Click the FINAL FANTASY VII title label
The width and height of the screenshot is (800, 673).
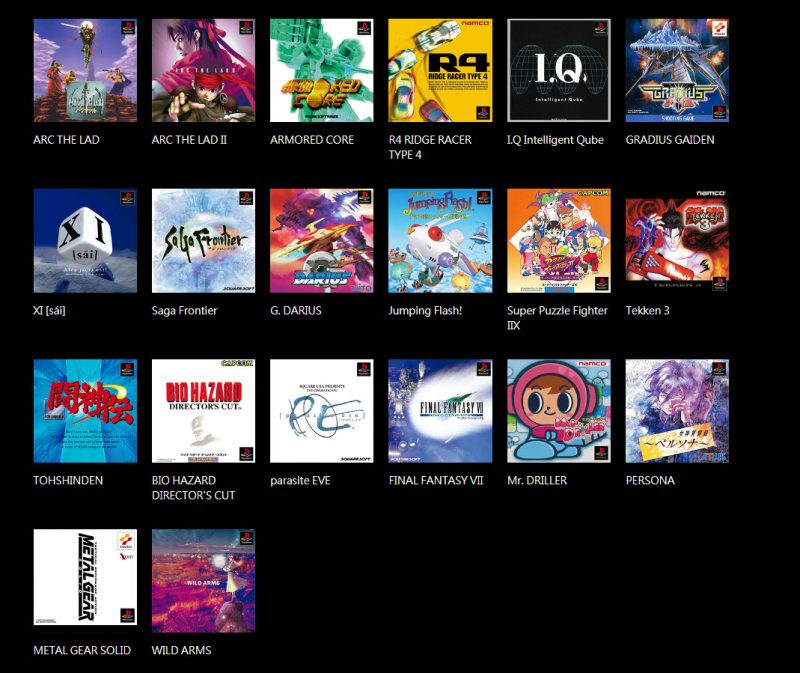[x=436, y=480]
